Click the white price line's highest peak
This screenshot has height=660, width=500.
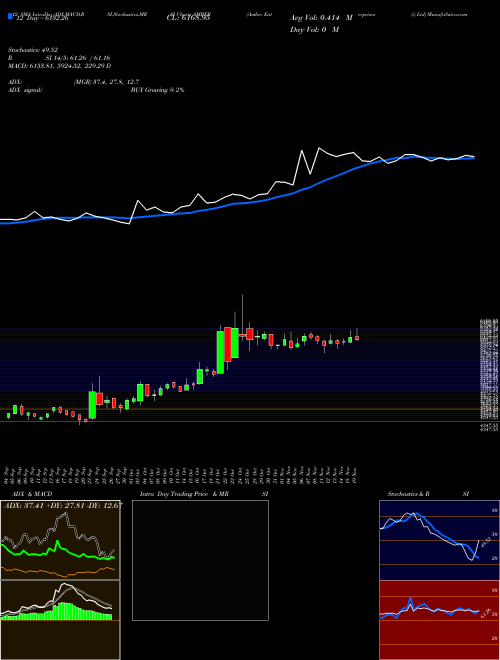(x=319, y=148)
